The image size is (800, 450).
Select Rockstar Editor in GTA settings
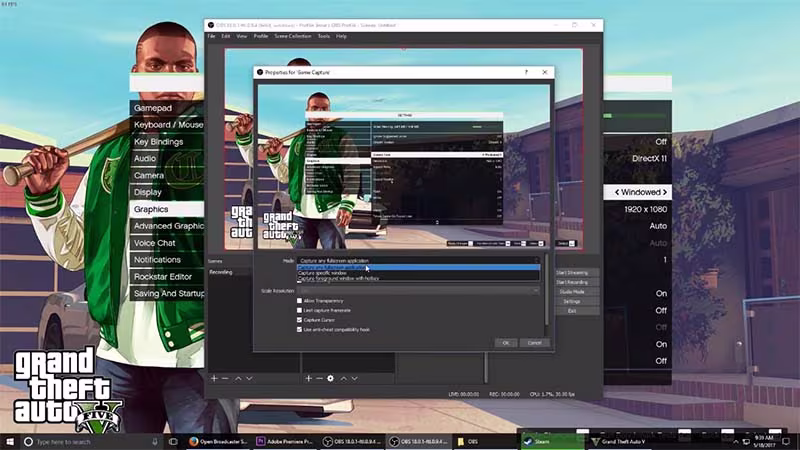(167, 277)
